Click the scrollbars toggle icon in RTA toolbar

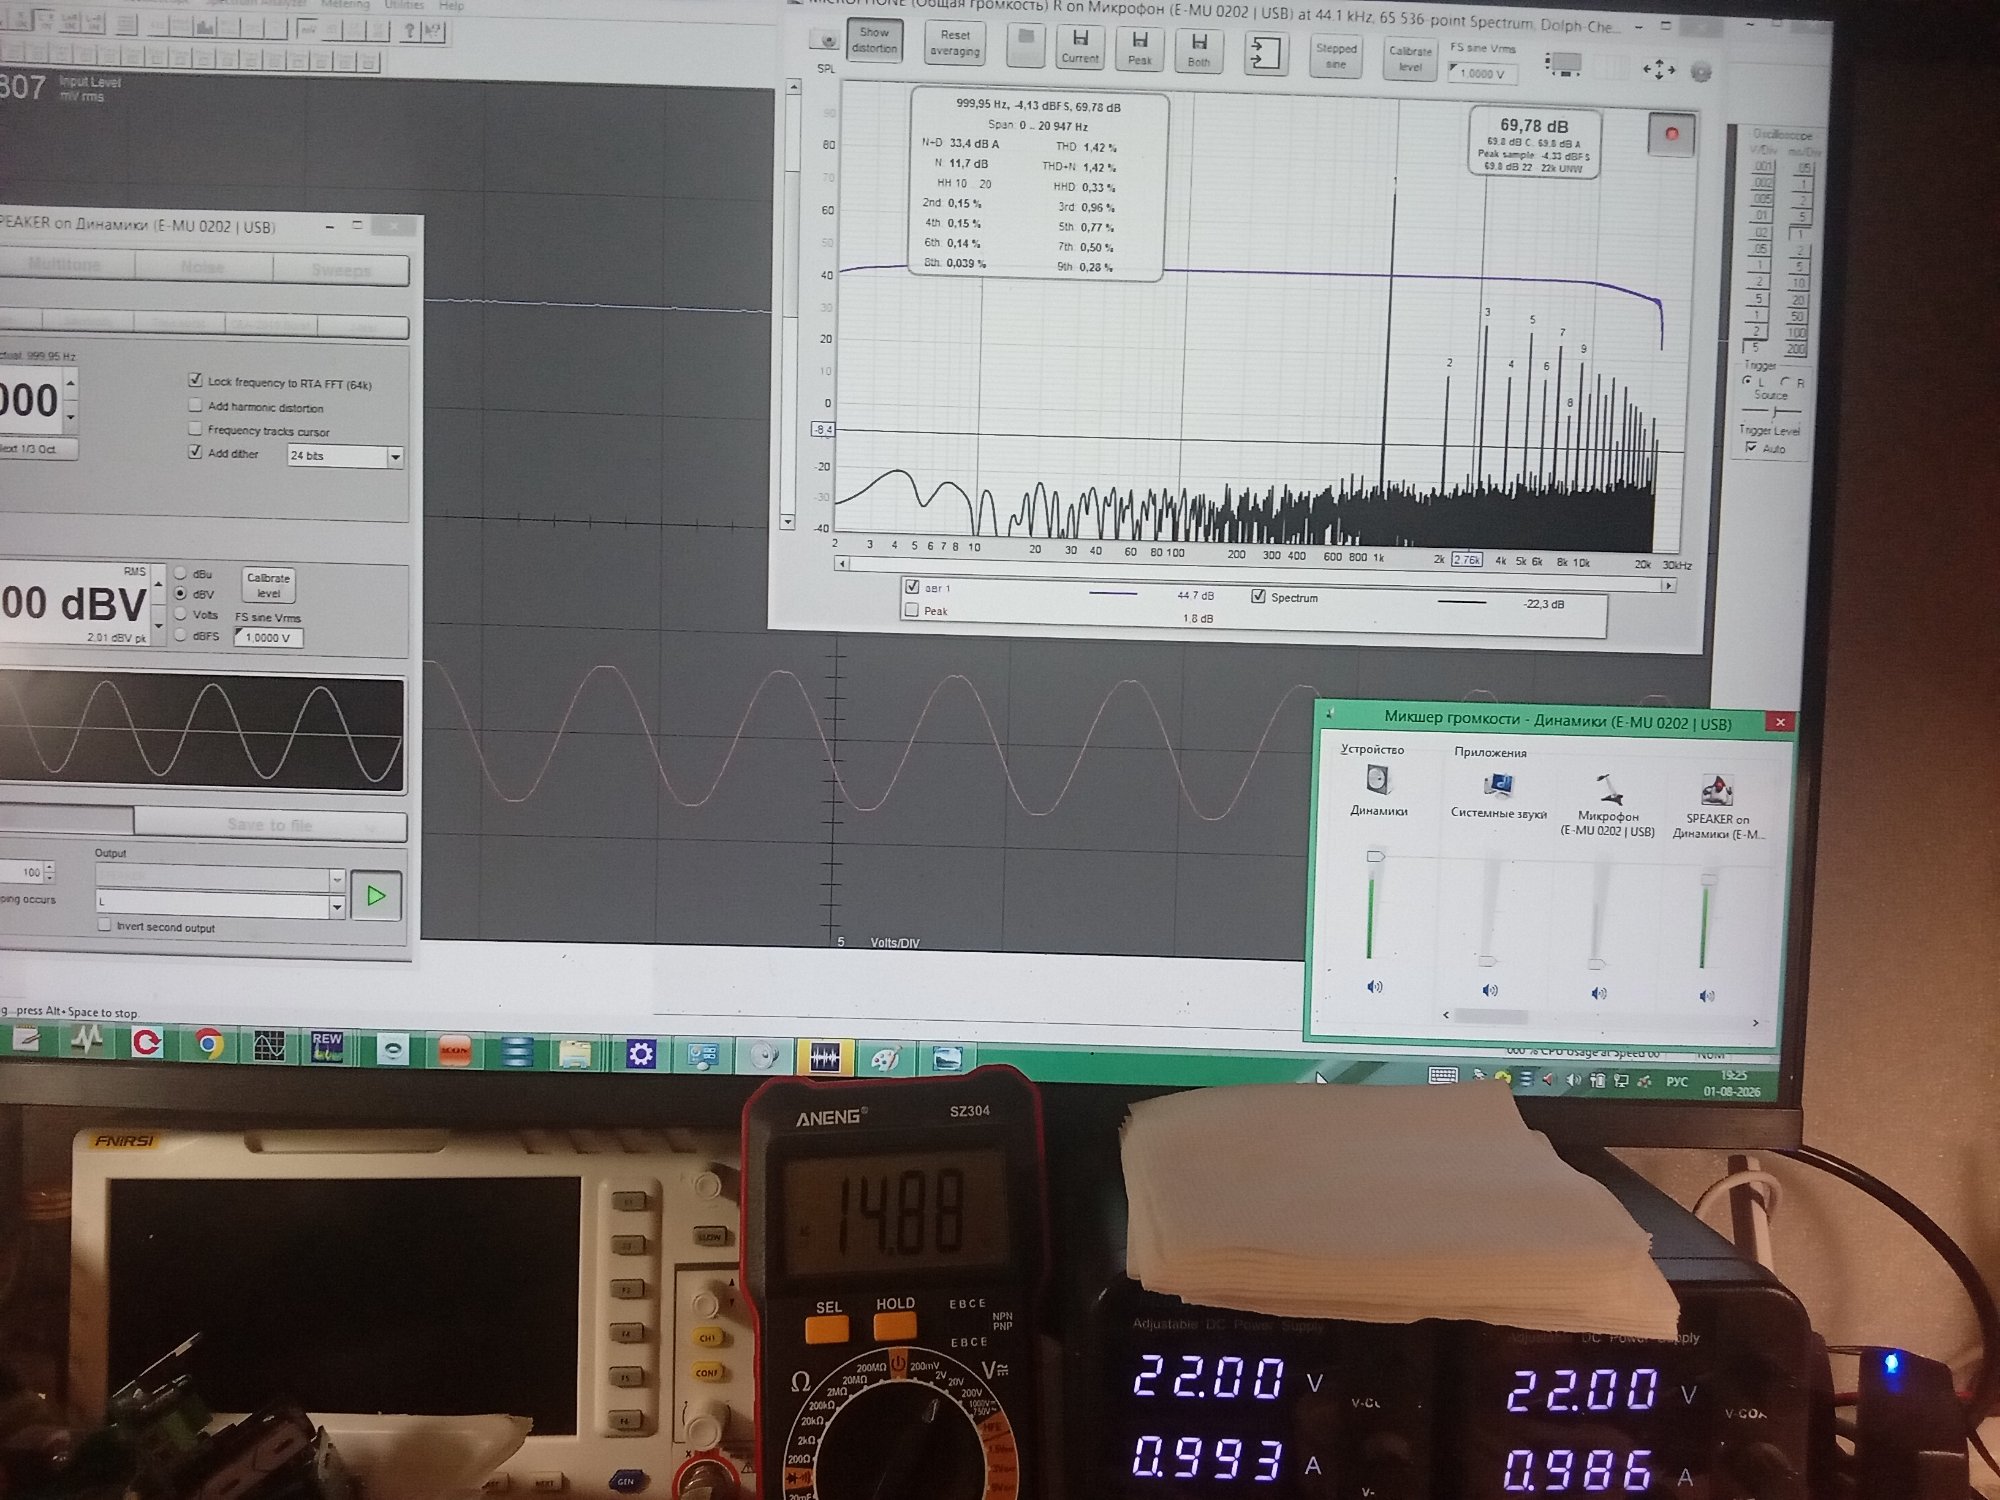tap(1563, 65)
